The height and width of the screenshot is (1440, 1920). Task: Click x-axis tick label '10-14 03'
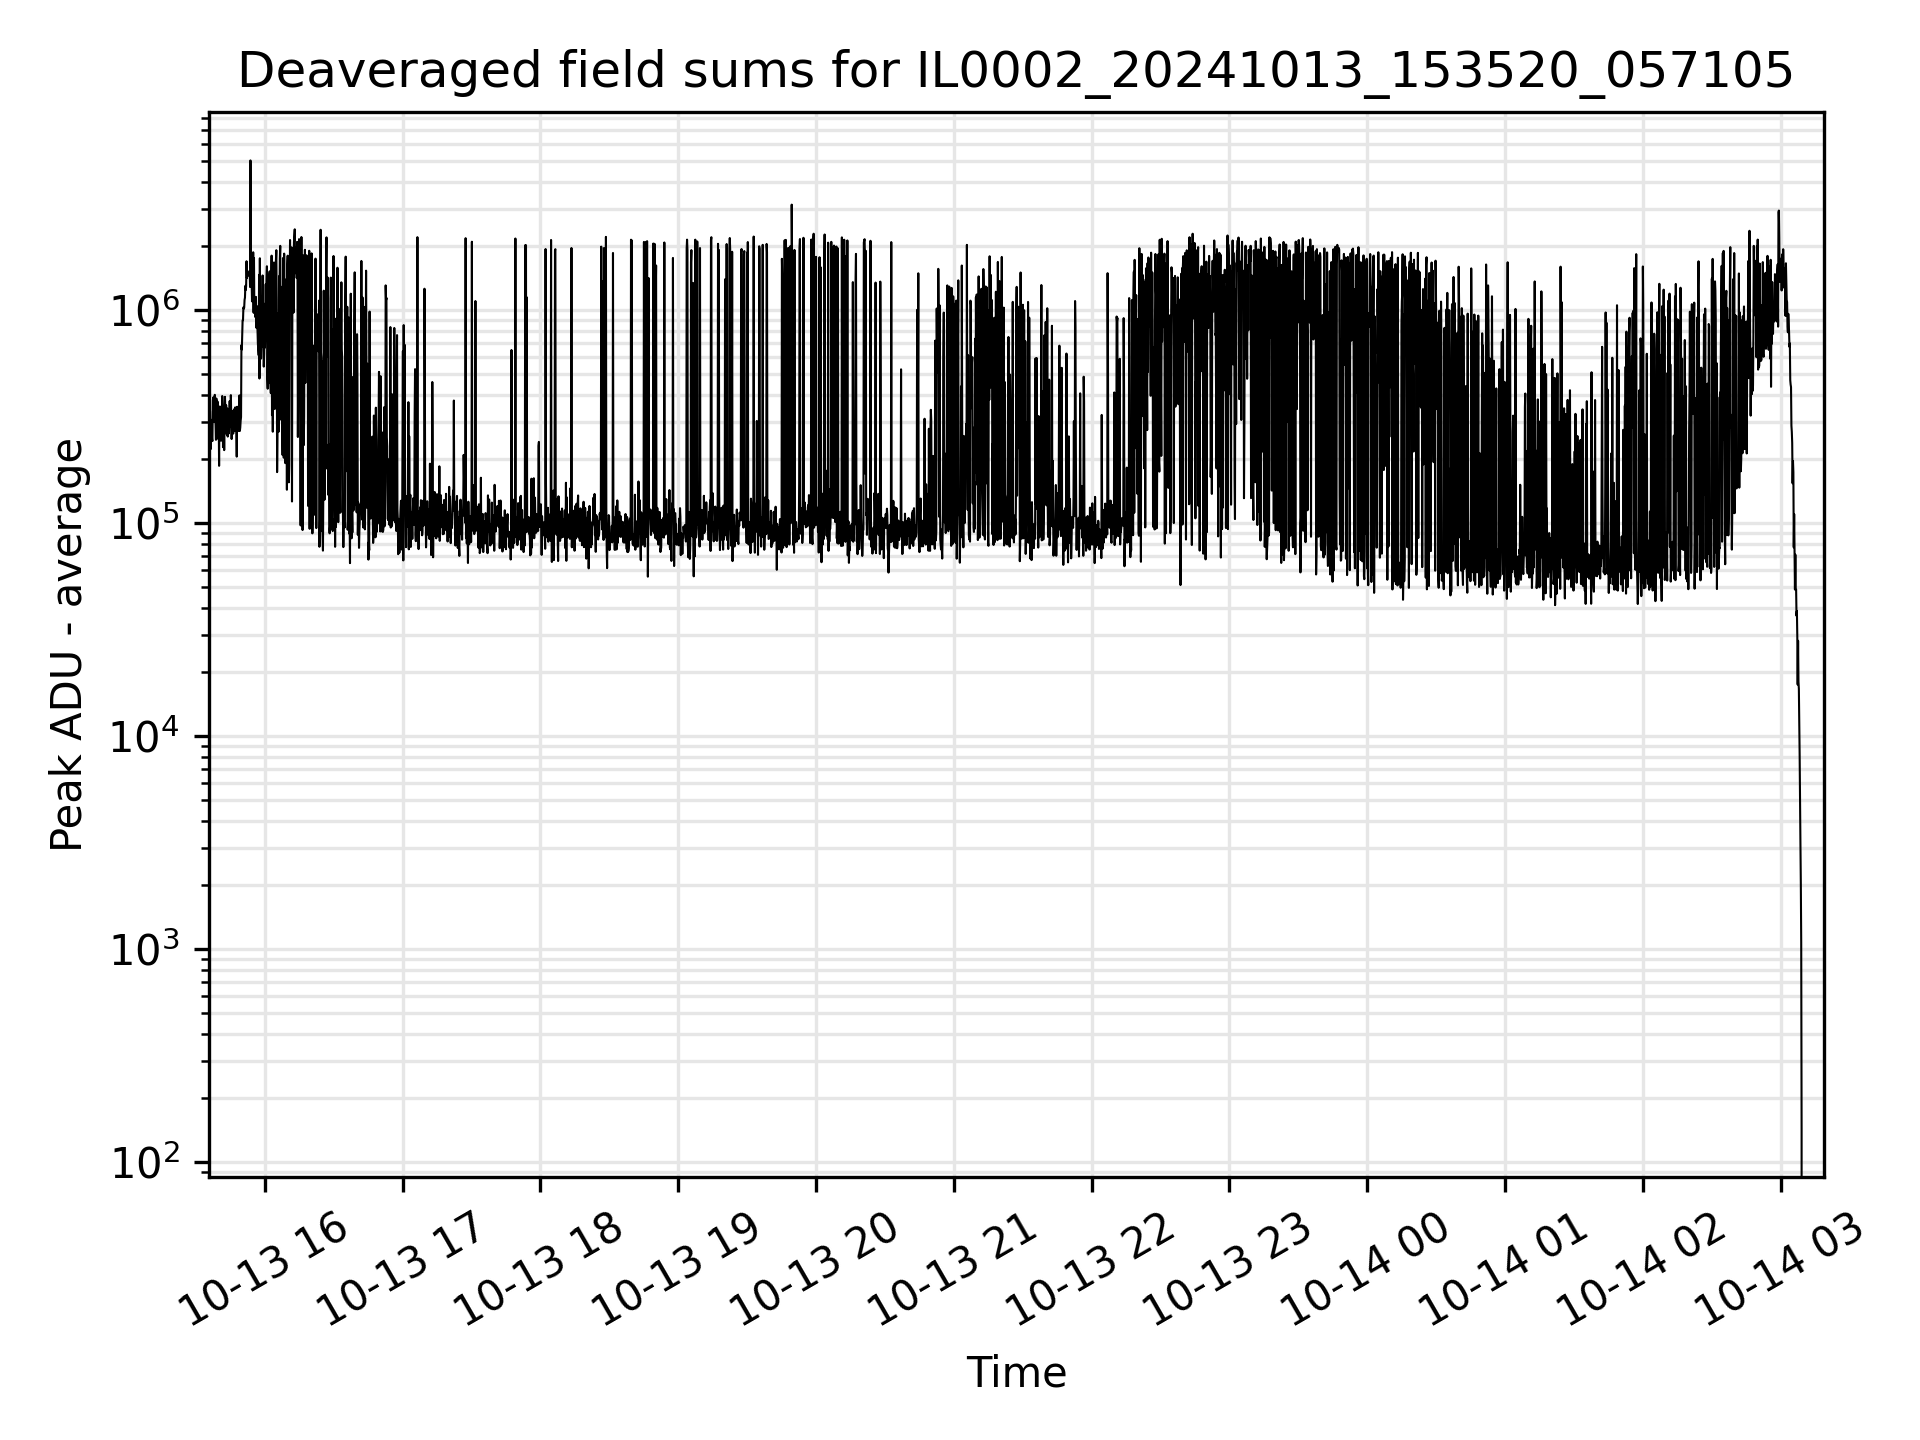click(1781, 1270)
